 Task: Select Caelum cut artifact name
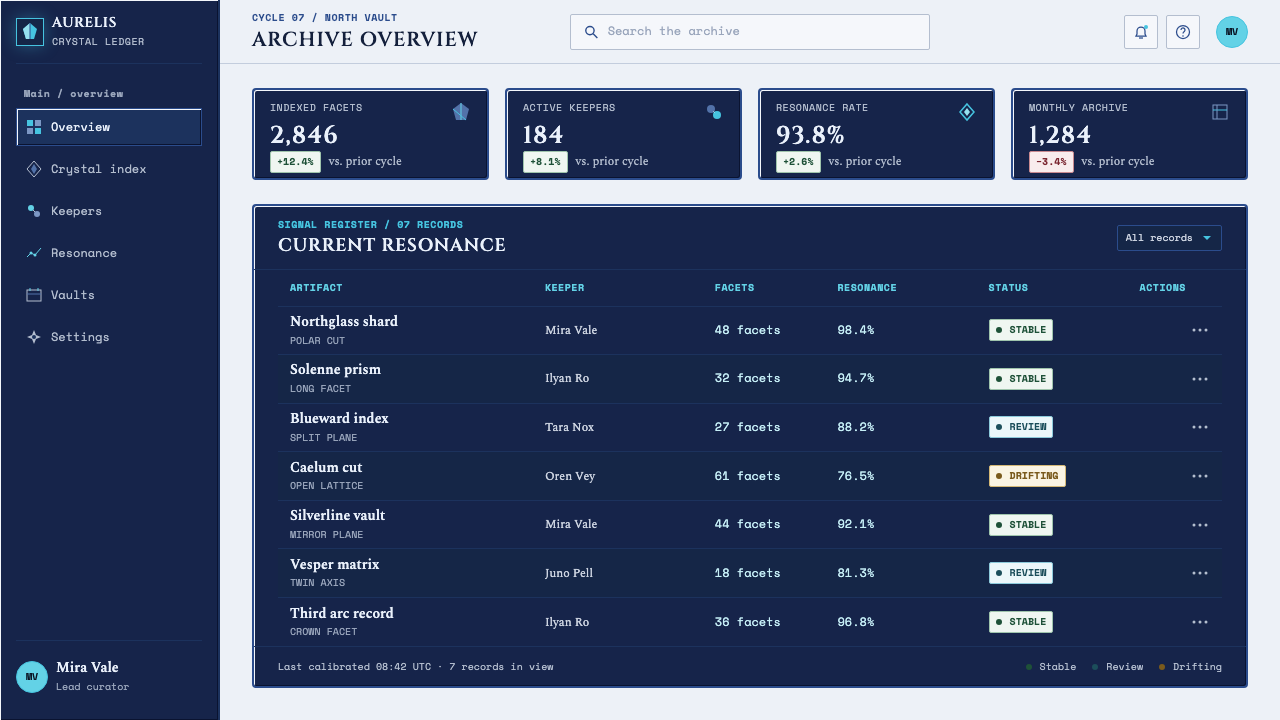(326, 468)
